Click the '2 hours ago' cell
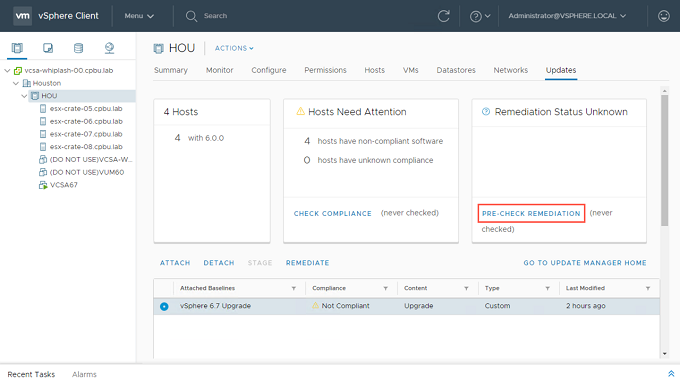This screenshot has height=382, width=680. [585, 306]
